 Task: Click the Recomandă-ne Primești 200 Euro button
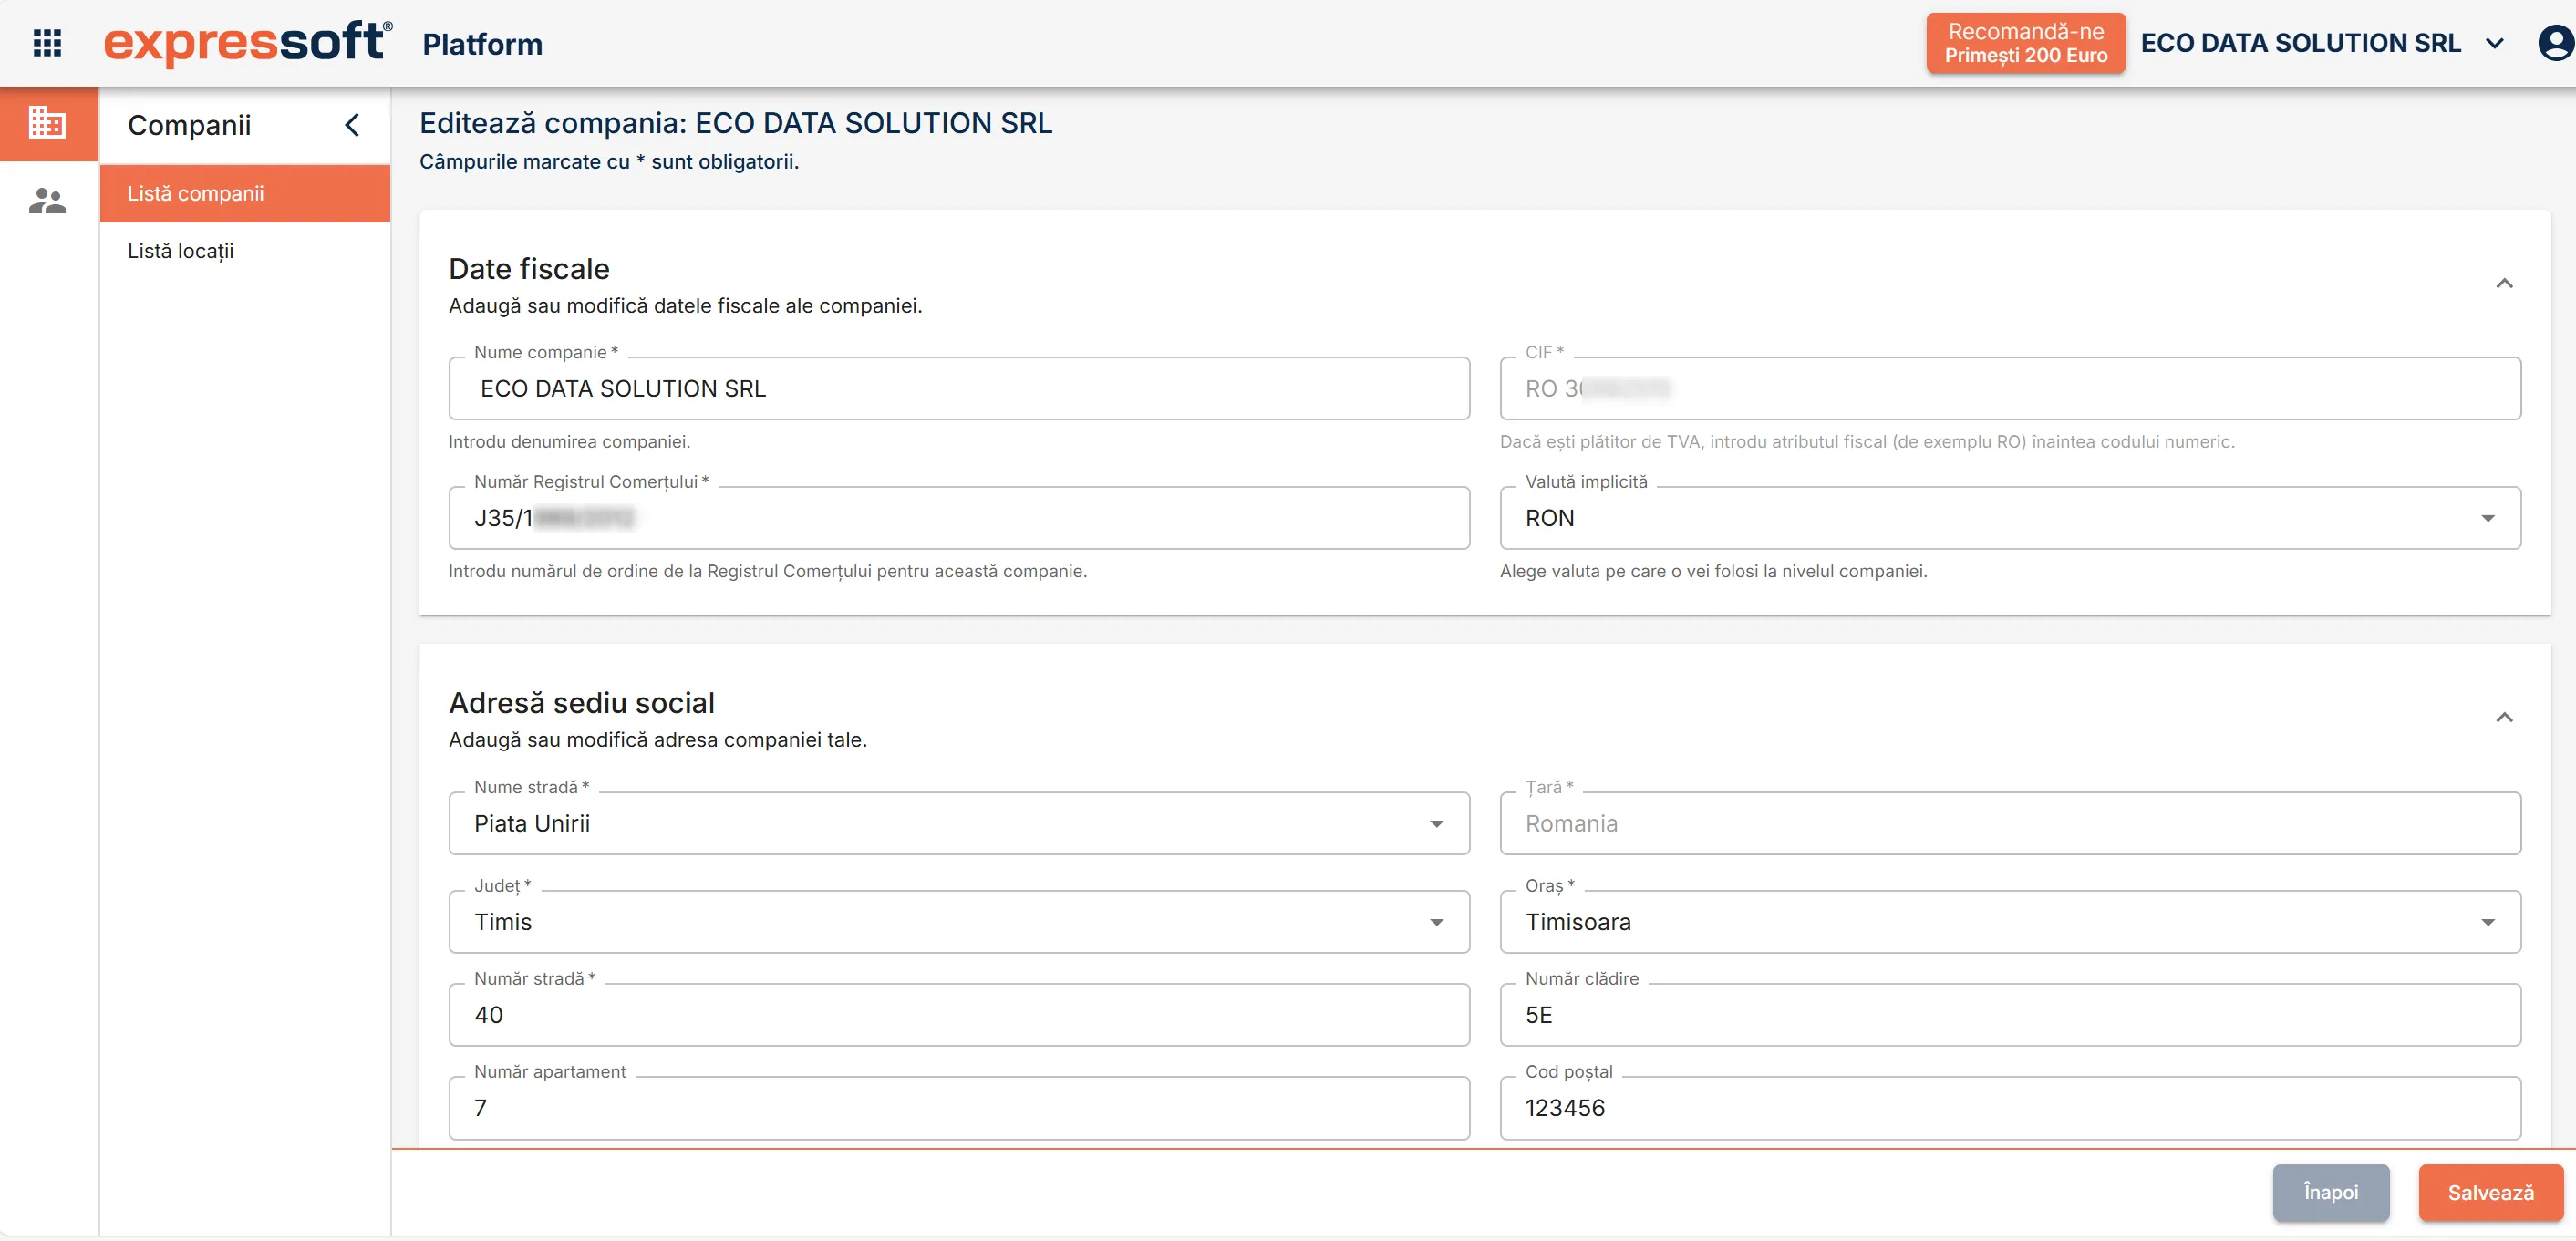2025,43
